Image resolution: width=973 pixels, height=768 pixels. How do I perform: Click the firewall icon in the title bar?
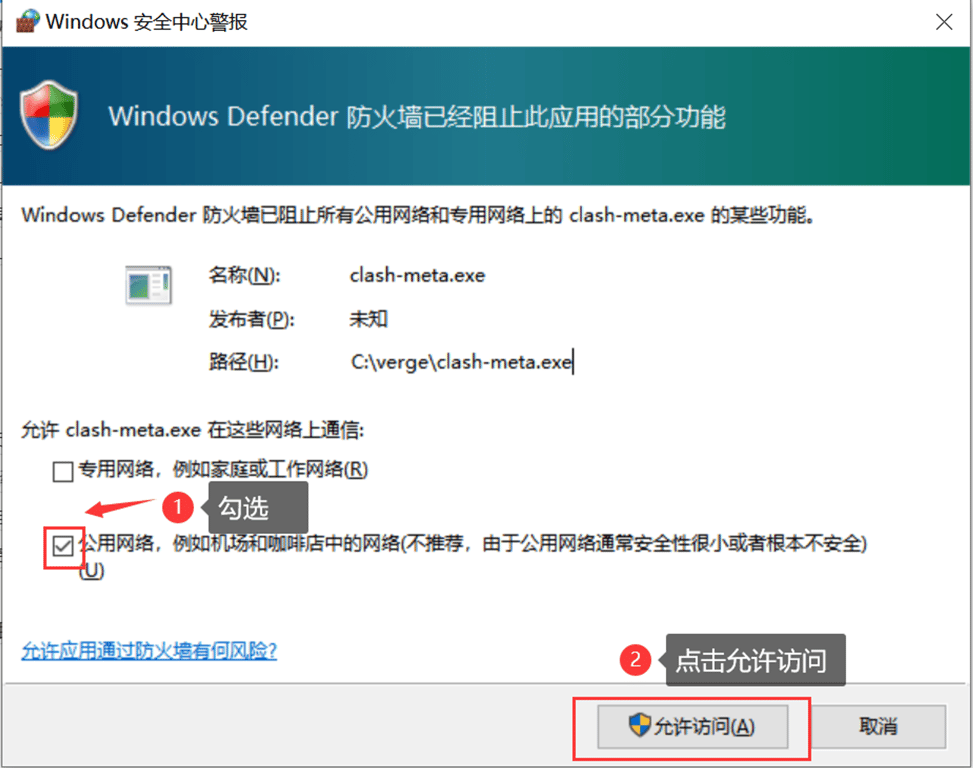(x=24, y=21)
